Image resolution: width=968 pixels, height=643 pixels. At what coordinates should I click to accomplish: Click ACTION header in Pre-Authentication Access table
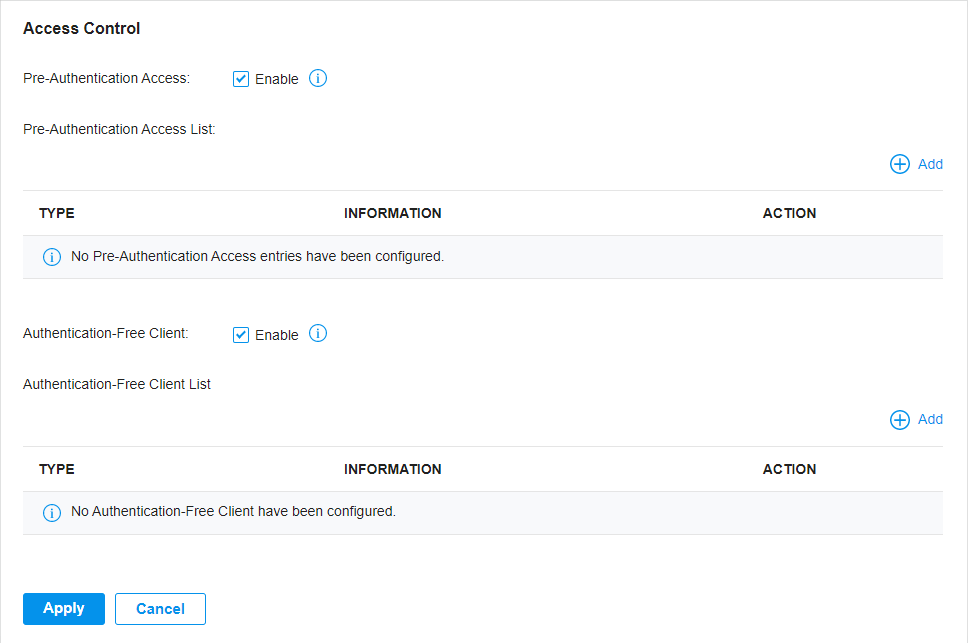coord(789,213)
